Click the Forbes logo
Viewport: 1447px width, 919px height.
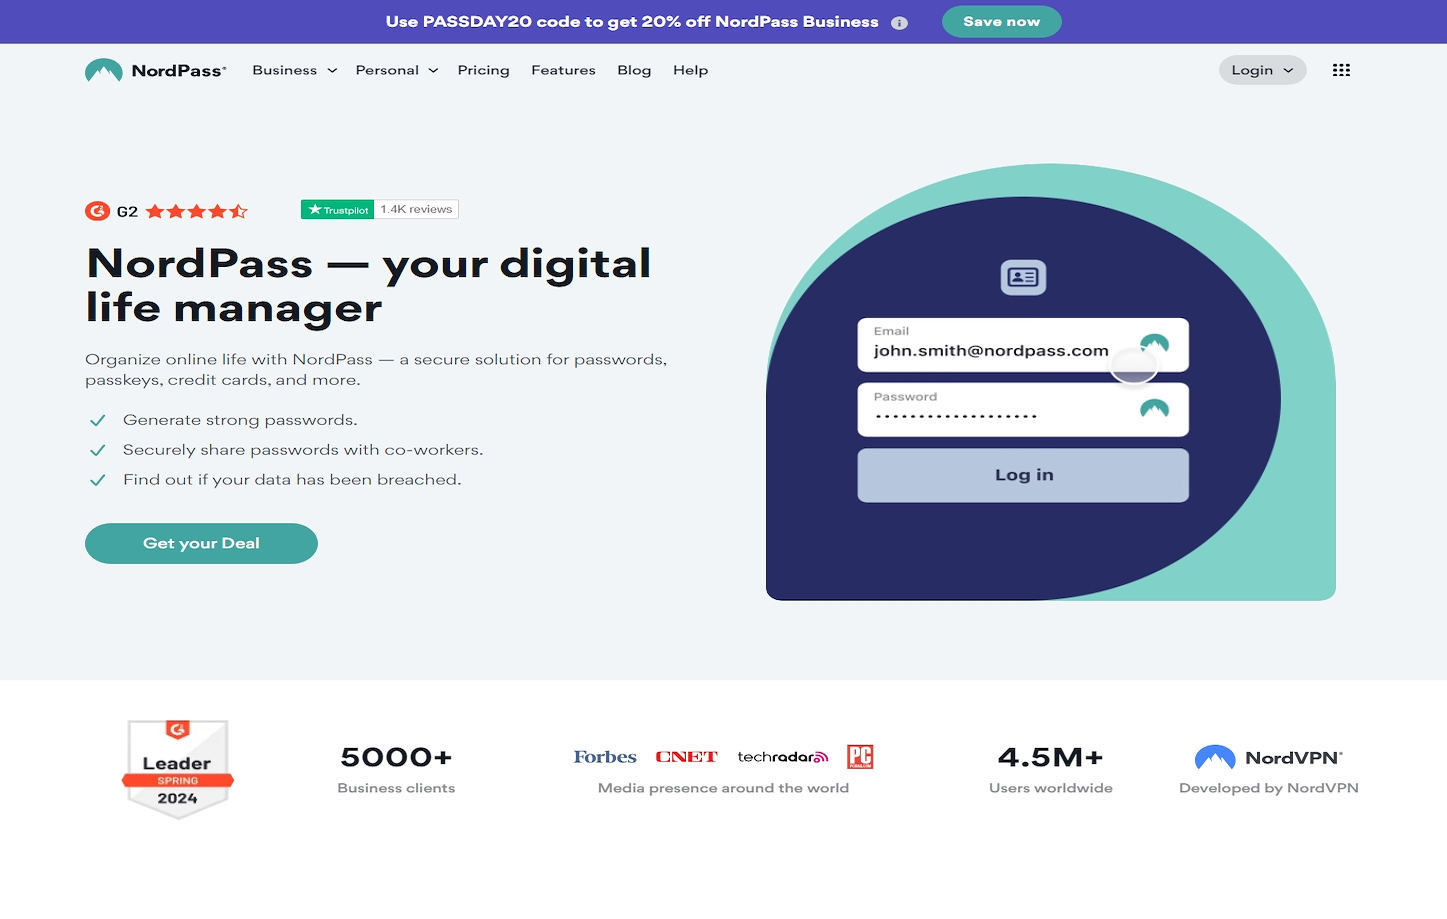pos(605,757)
